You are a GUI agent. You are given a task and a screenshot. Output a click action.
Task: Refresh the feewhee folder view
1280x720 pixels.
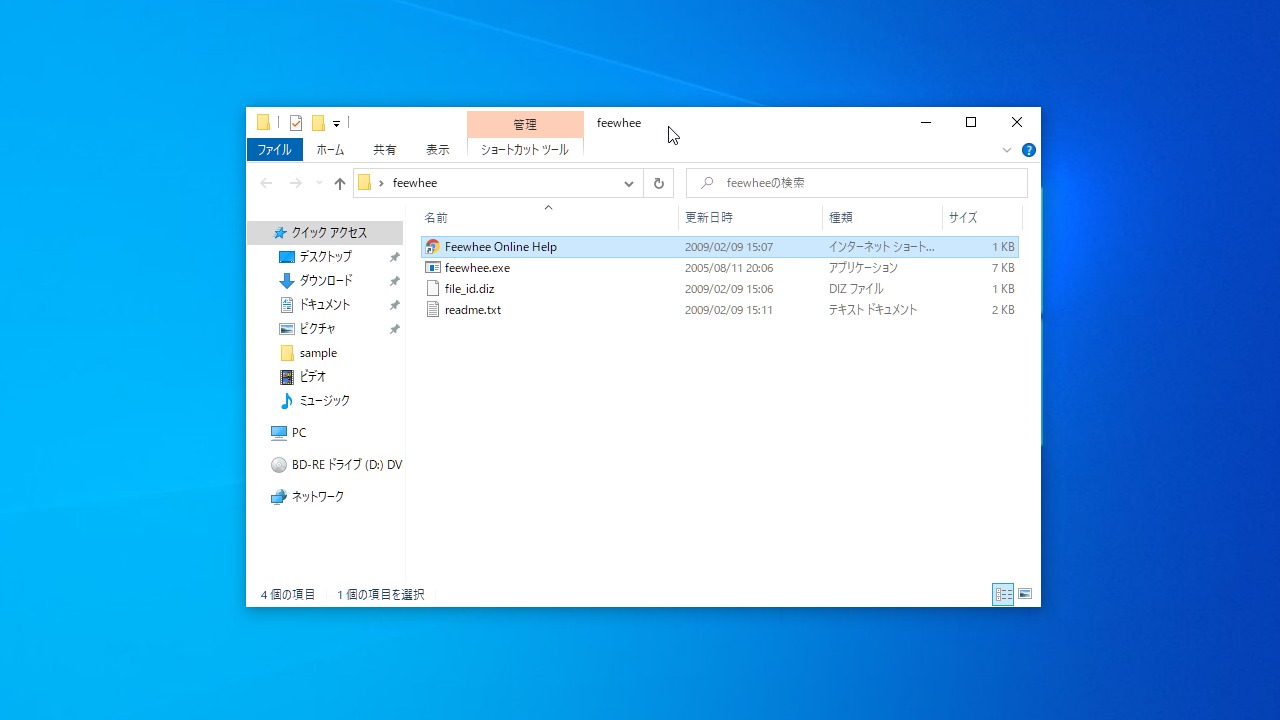658,183
